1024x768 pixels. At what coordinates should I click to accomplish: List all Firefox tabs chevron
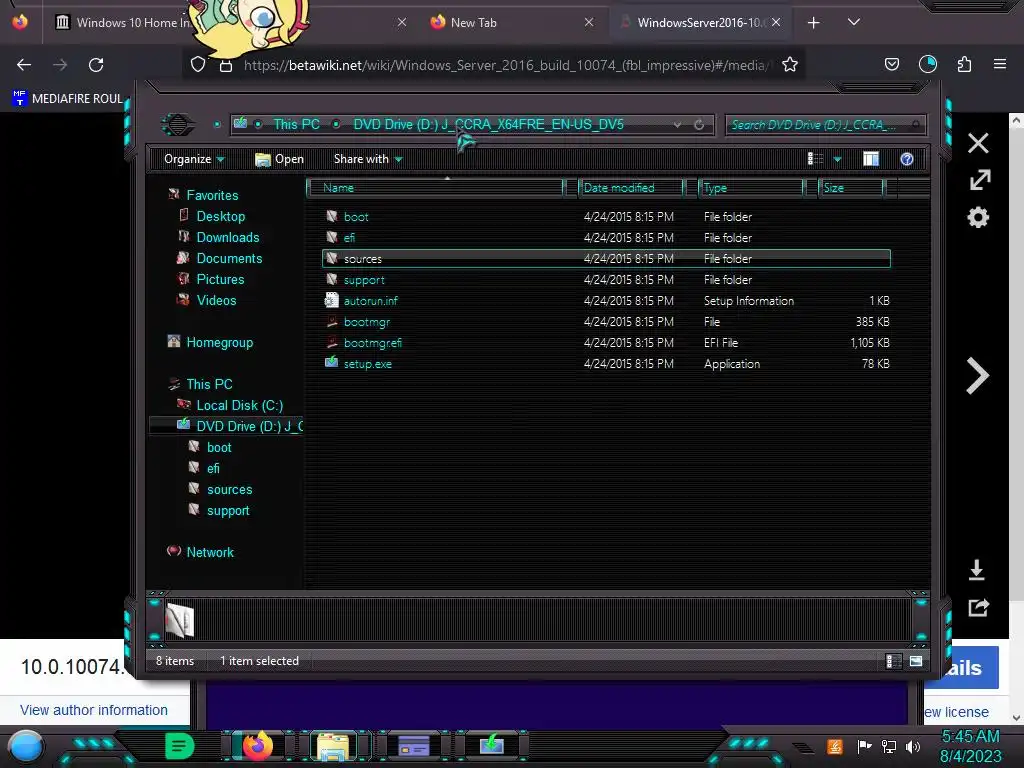coord(853,22)
